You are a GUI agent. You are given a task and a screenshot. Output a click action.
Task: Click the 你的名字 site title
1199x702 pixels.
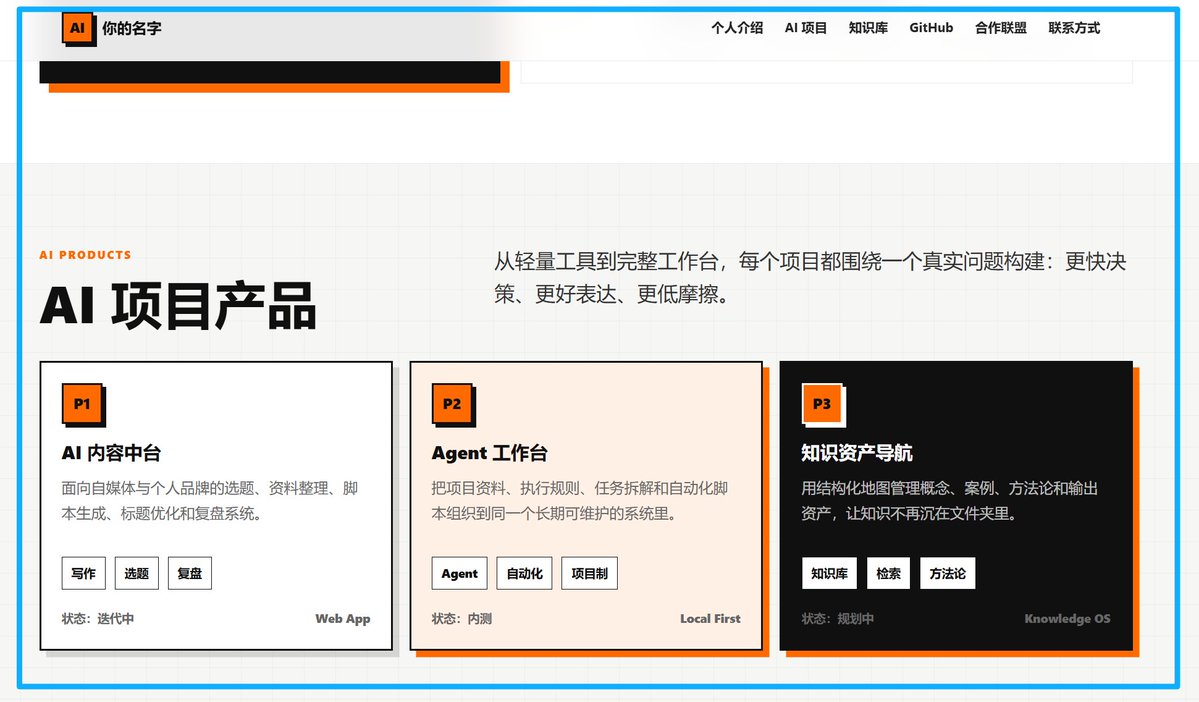point(132,28)
